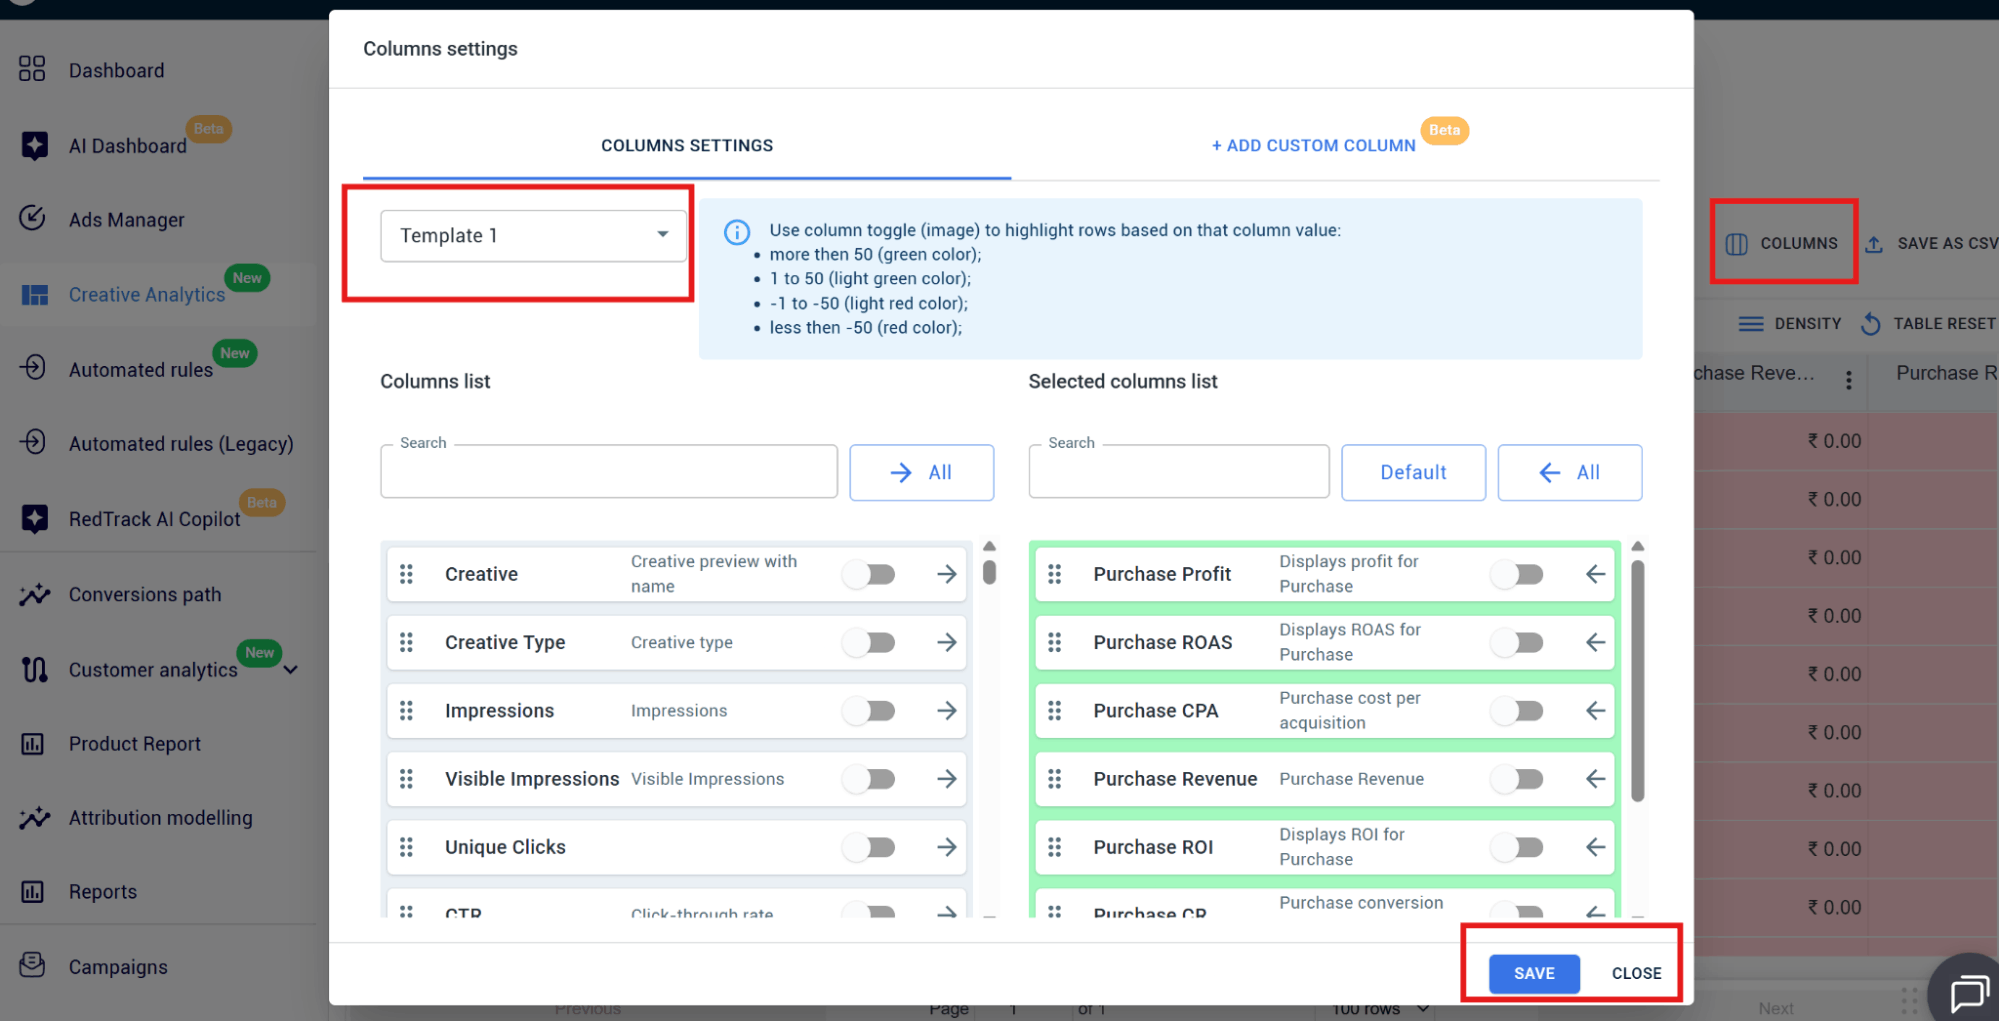1999x1021 pixels.
Task: Toggle highlight for Unique Clicks
Action: (x=869, y=847)
